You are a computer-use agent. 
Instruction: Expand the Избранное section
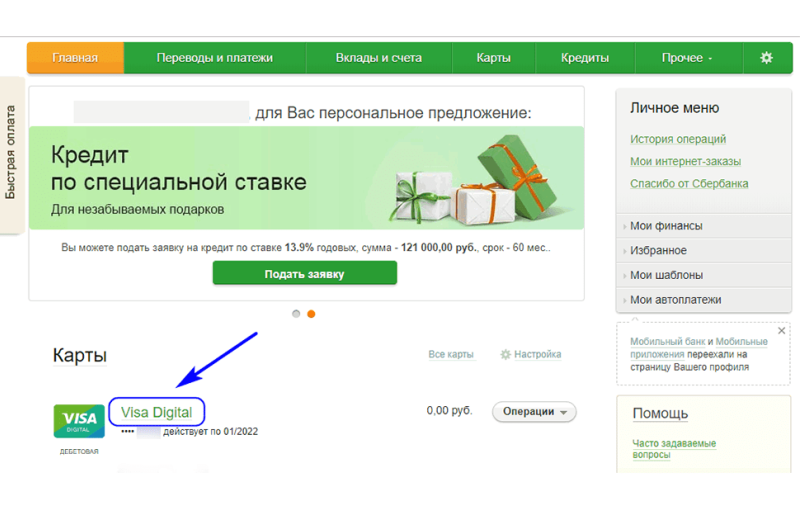click(x=658, y=251)
